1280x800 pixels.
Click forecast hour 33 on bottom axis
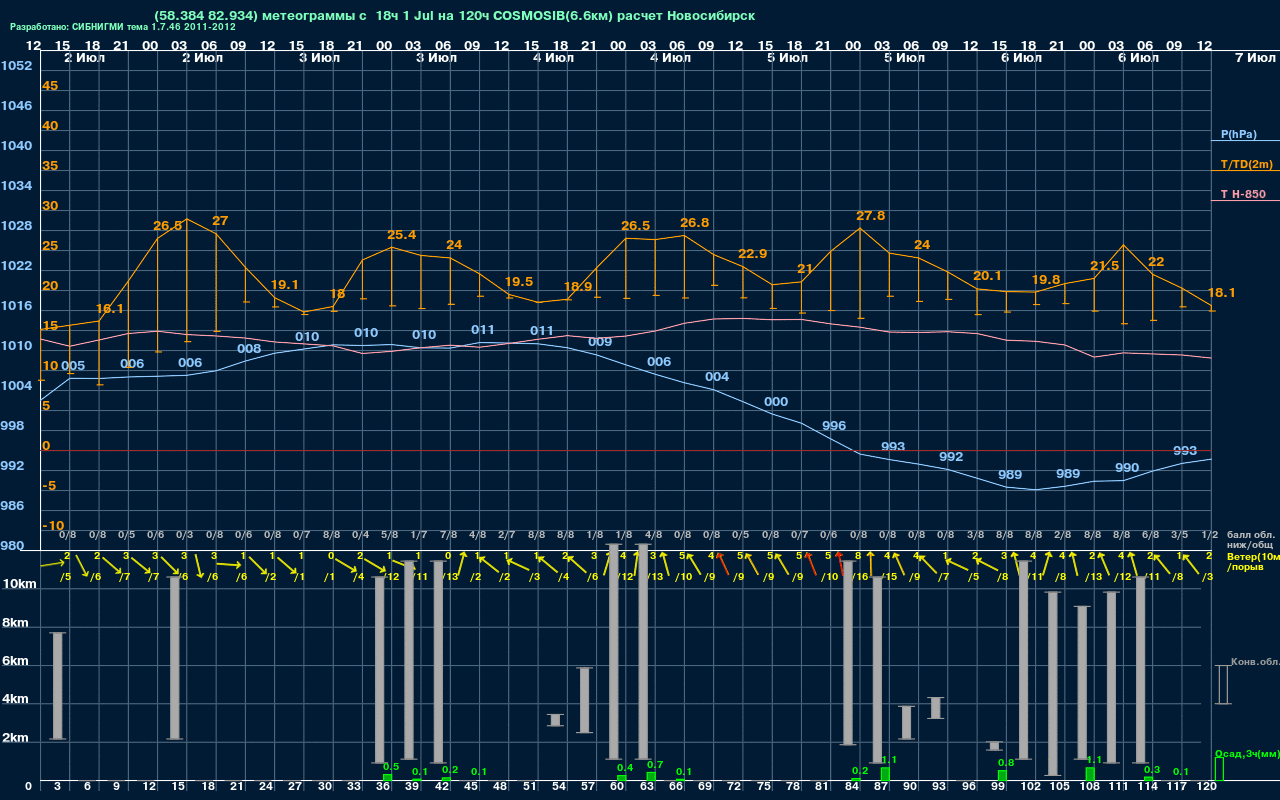(354, 787)
